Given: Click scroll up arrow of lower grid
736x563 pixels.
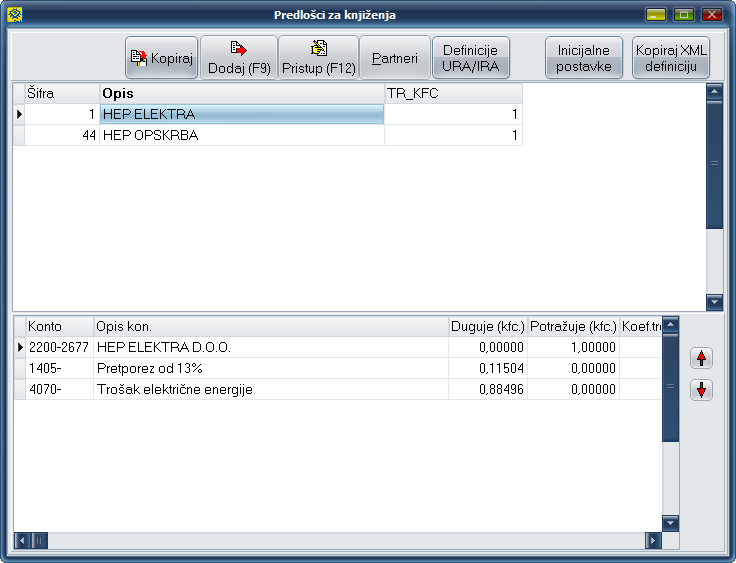Looking at the screenshot, I should click(671, 325).
